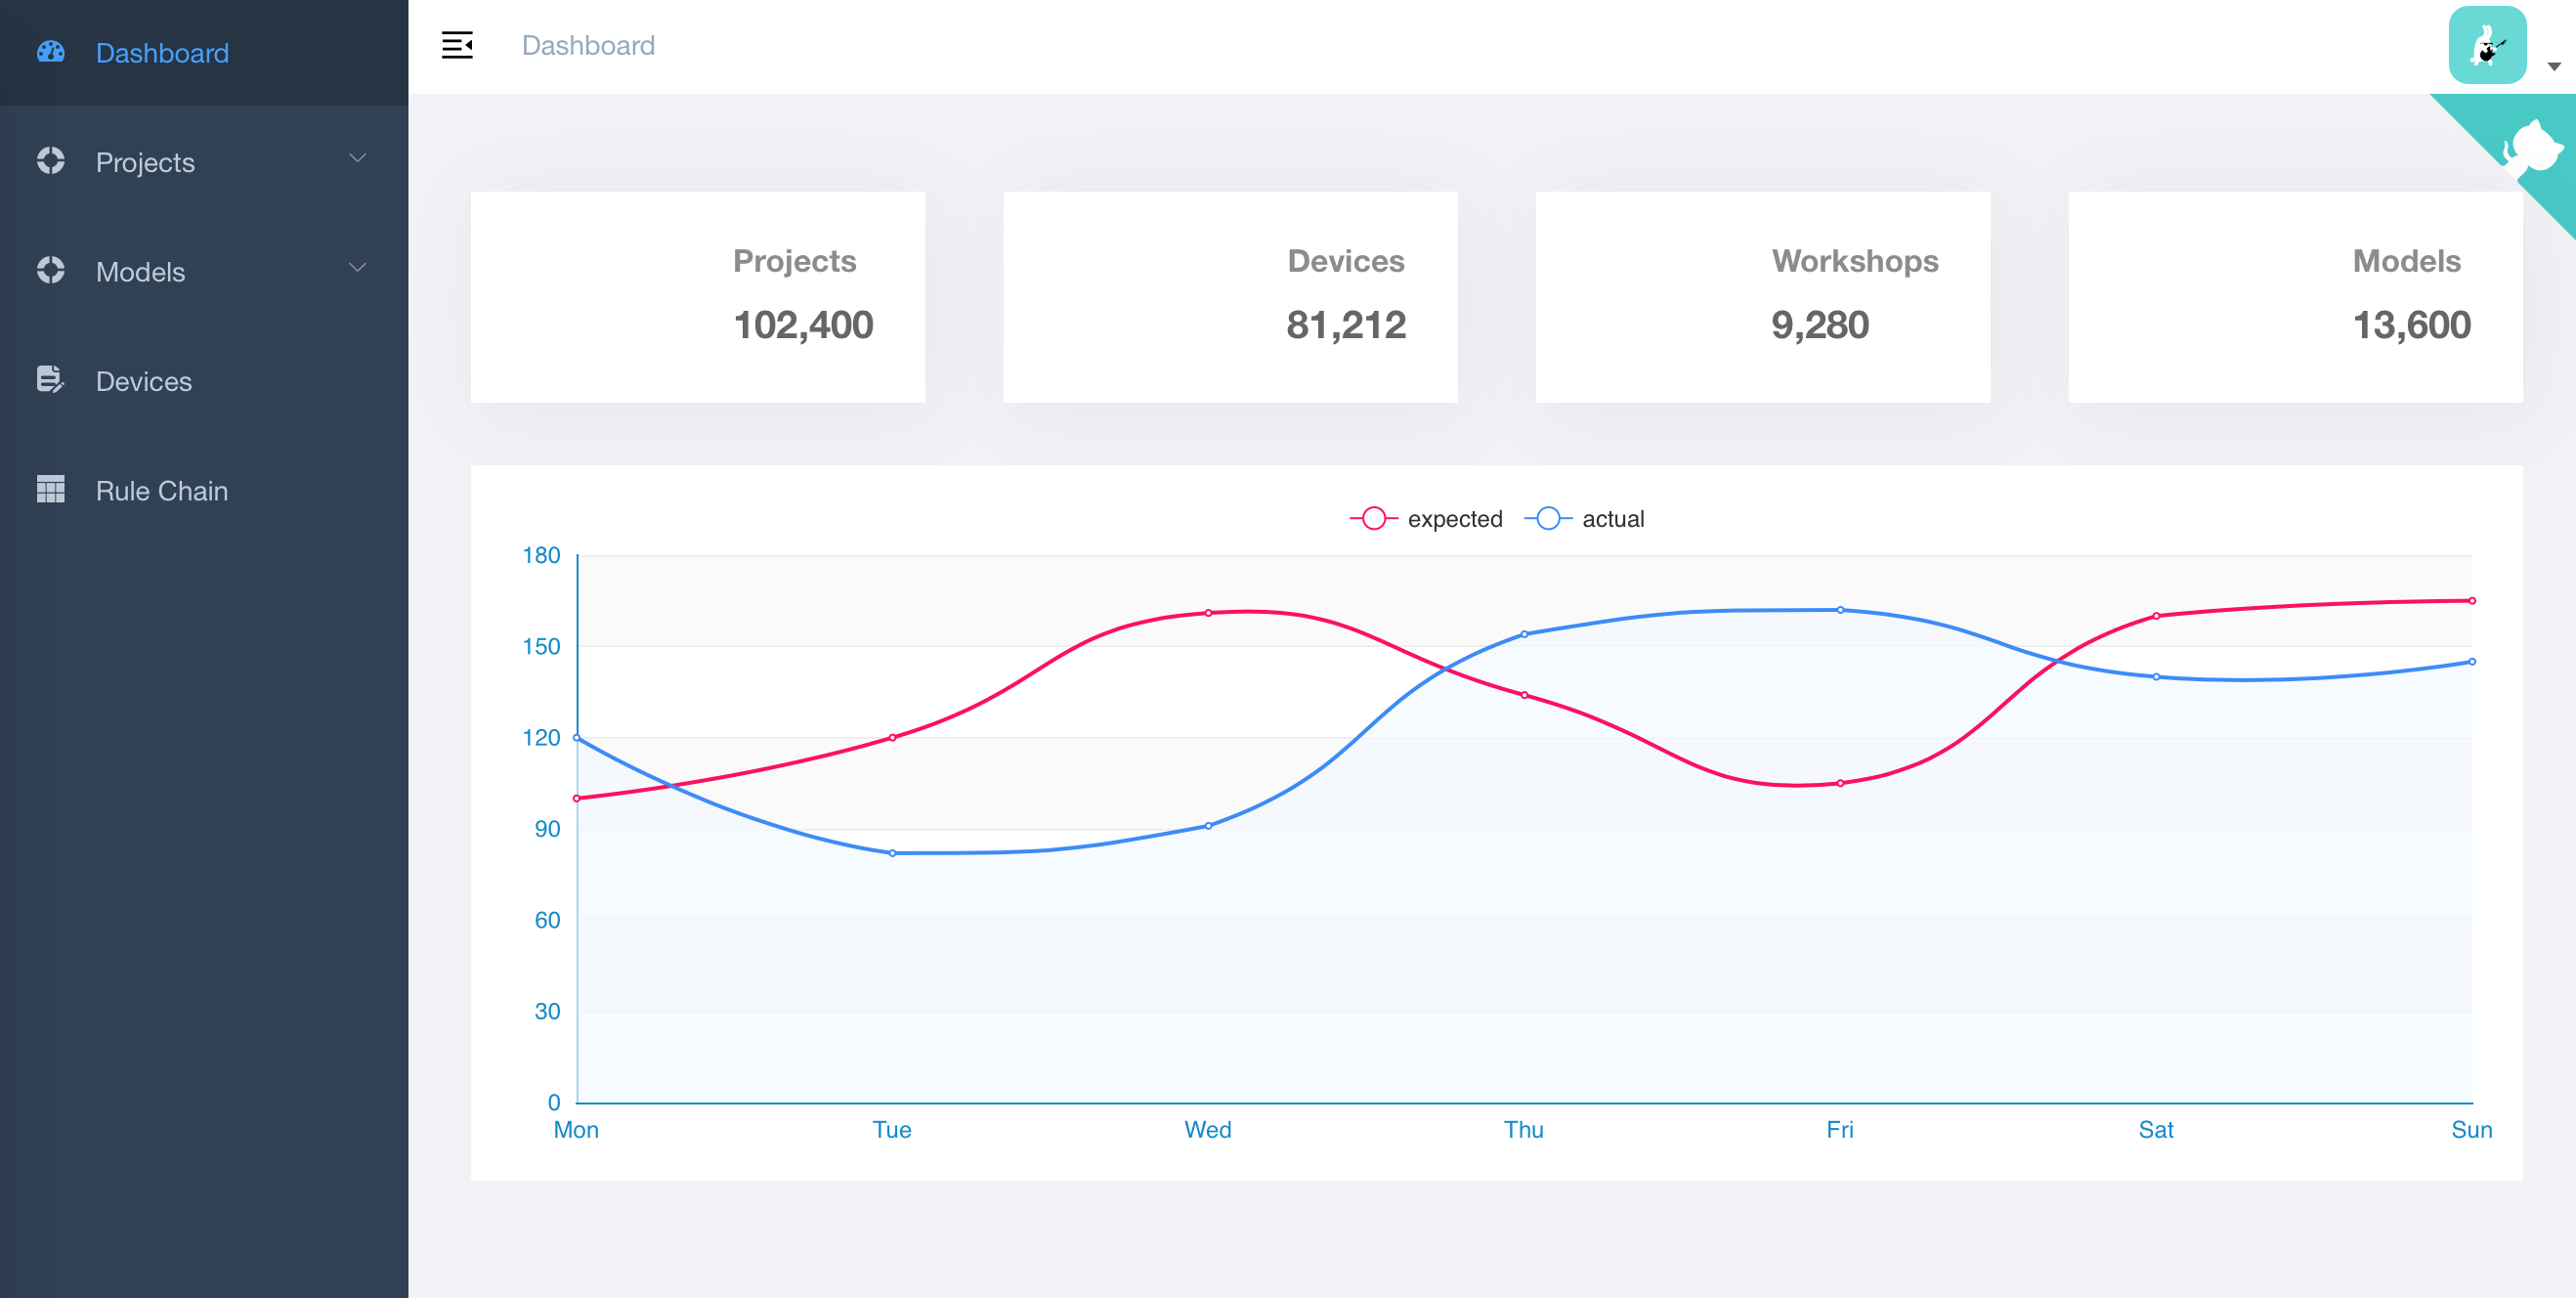Viewport: 2576px width, 1298px height.
Task: Click the Projects sidebar icon
Action: (50, 161)
